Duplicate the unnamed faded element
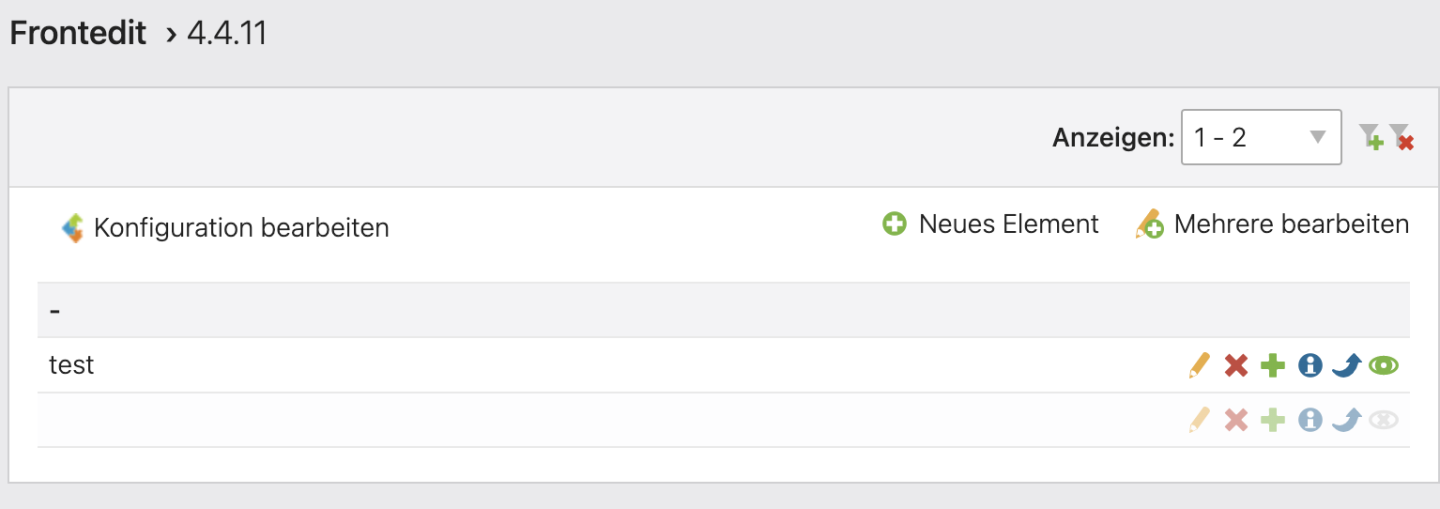 [x=1272, y=420]
